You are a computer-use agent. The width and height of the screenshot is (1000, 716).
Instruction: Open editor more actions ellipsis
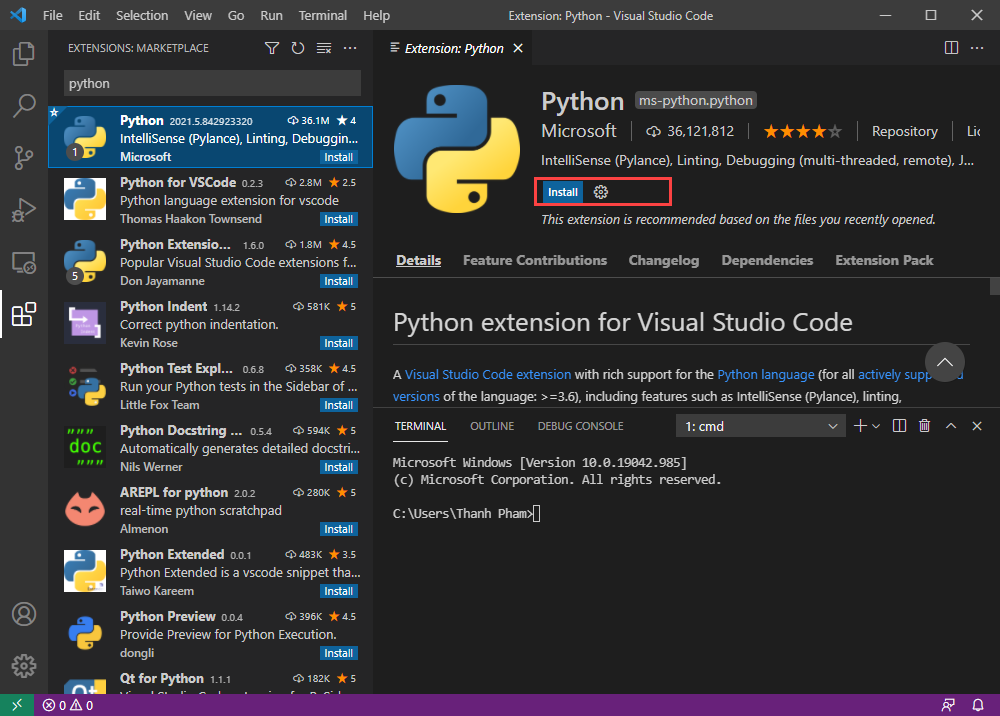977,48
